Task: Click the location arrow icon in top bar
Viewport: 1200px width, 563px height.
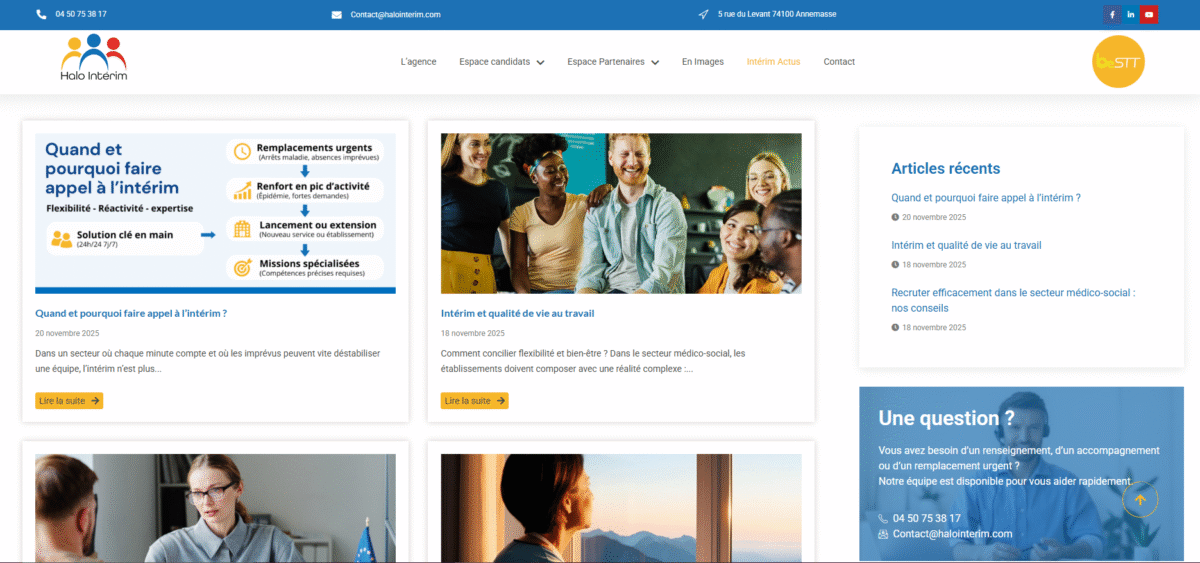Action: 704,14
